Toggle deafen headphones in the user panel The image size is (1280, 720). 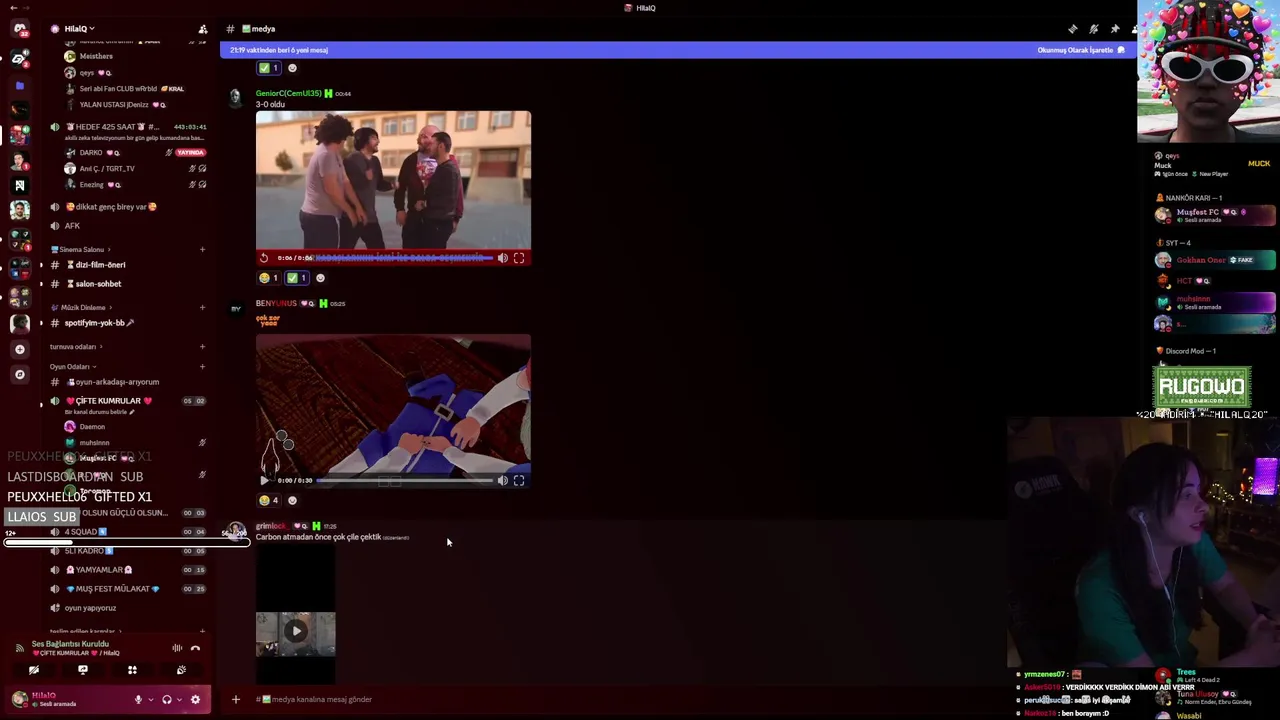click(x=167, y=699)
